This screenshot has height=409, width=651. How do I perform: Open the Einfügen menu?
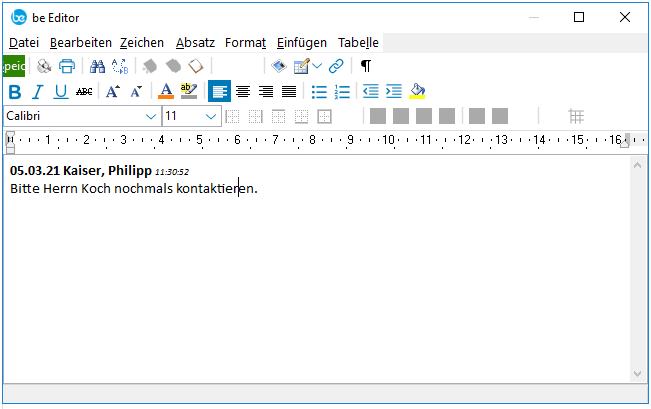point(302,42)
